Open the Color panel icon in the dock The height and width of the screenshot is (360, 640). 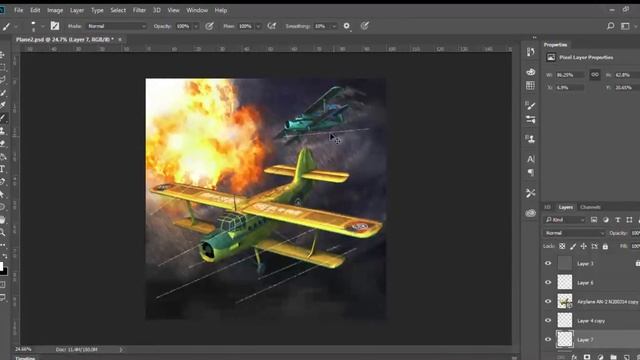click(531, 72)
